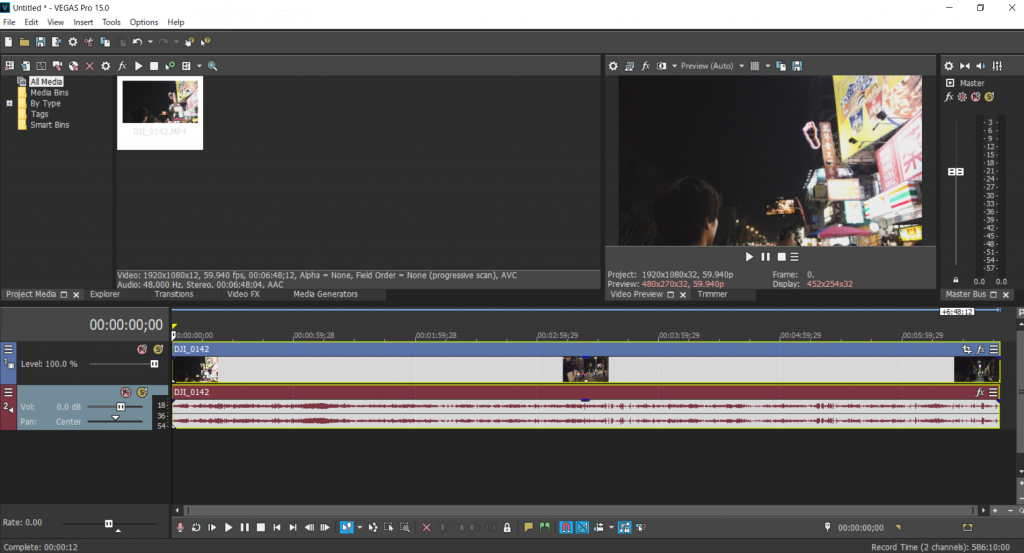Image resolution: width=1024 pixels, height=553 pixels.
Task: Open the undo history dropdown arrow
Action: tap(150, 42)
